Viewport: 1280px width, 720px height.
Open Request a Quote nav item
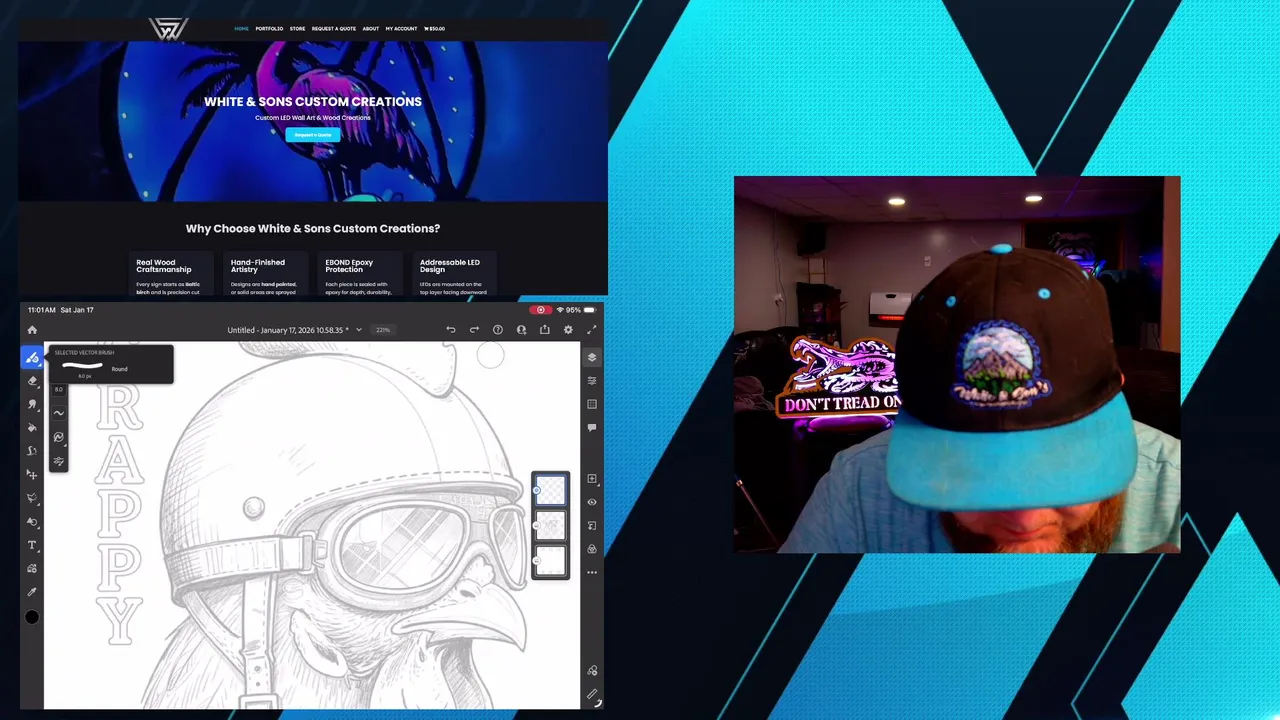334,28
